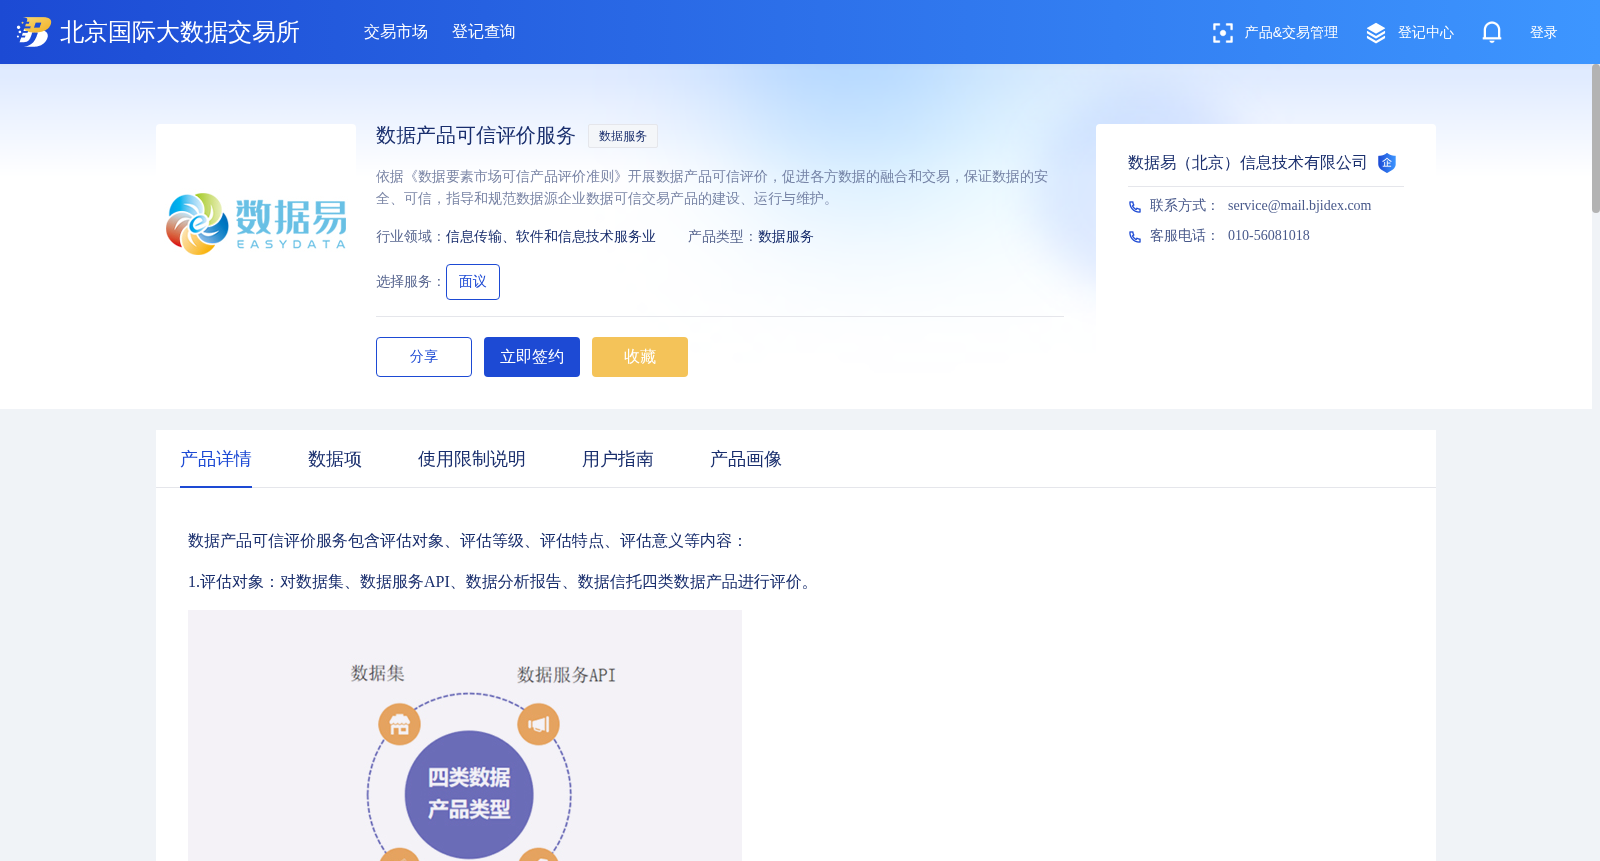Click the enterprise verified shield badge
Viewport: 1600px width, 861px height.
[x=1386, y=163]
